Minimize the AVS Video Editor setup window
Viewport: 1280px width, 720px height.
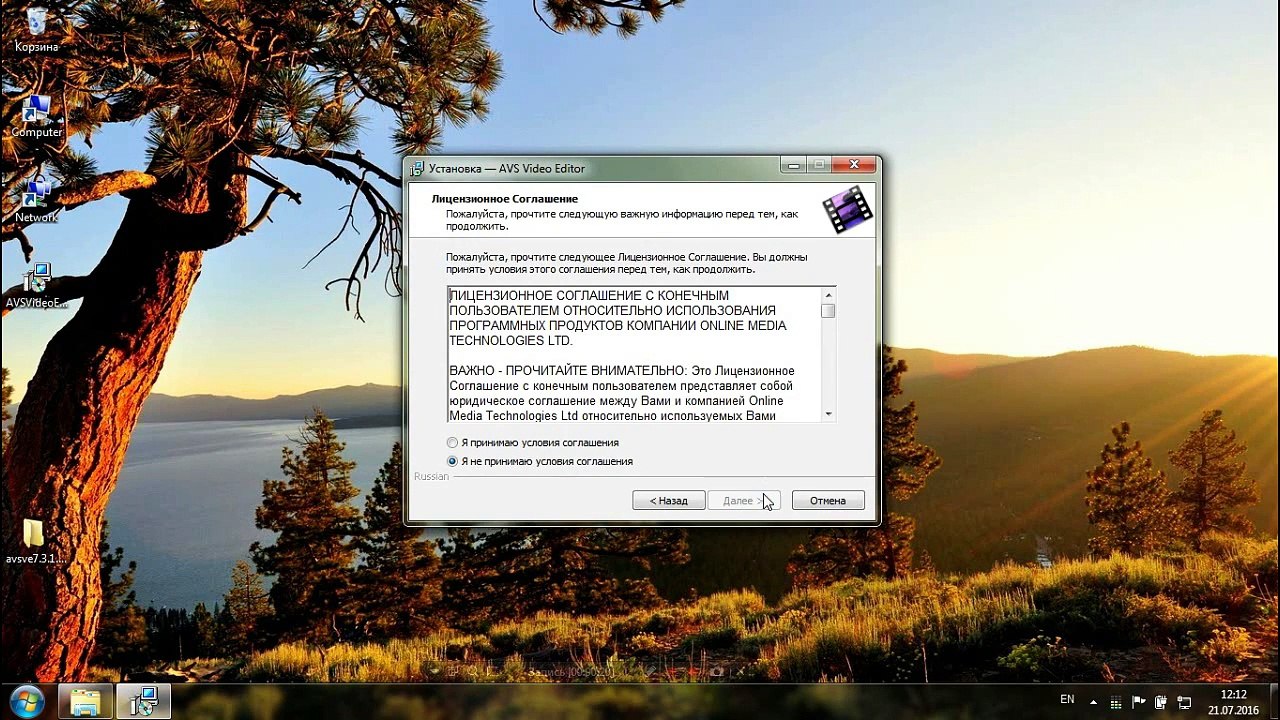tap(794, 165)
